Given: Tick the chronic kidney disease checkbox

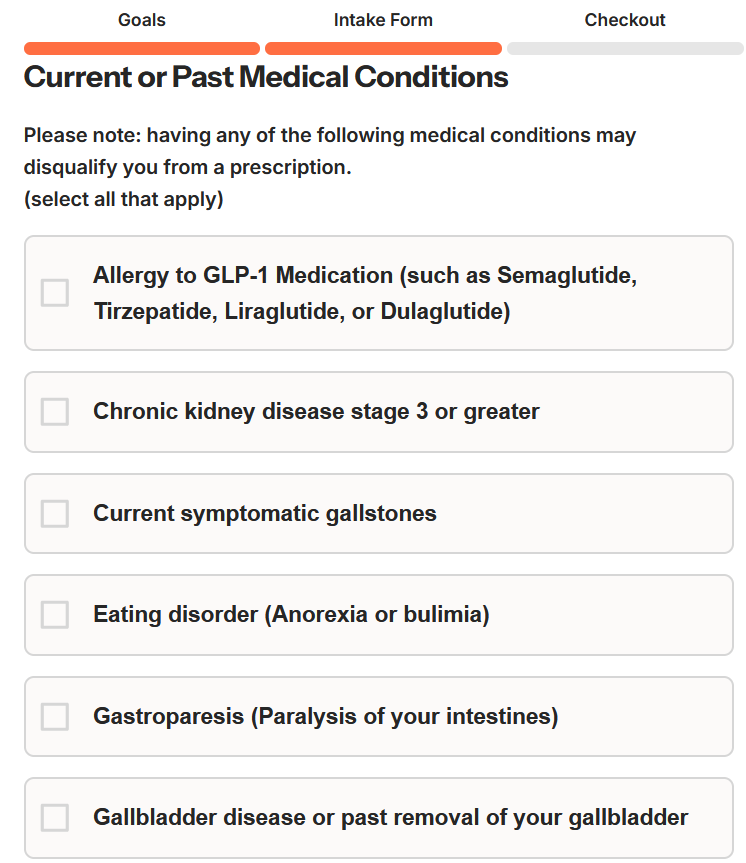Looking at the screenshot, I should [x=55, y=412].
